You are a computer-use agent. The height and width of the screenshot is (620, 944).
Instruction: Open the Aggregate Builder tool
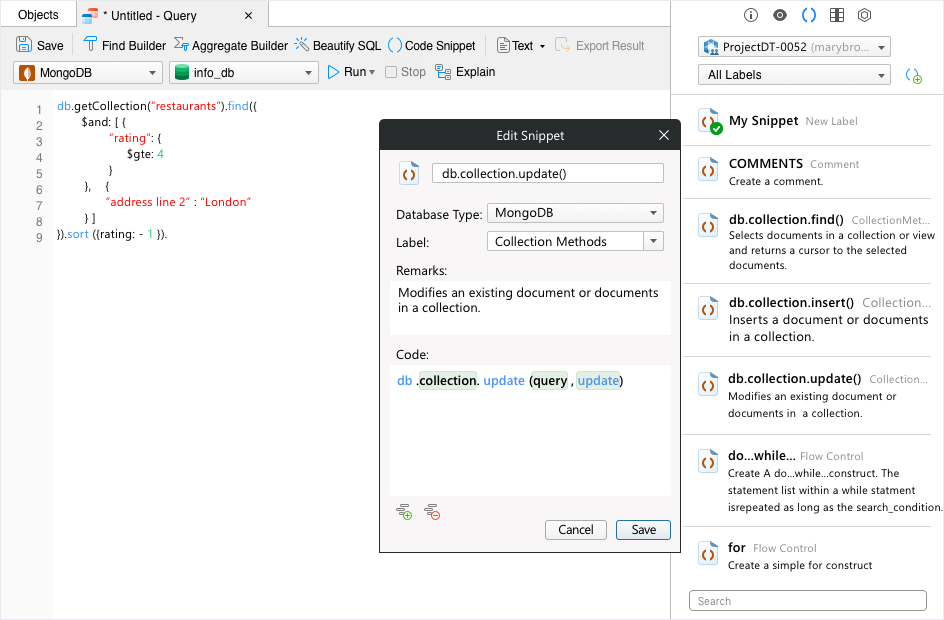[231, 45]
